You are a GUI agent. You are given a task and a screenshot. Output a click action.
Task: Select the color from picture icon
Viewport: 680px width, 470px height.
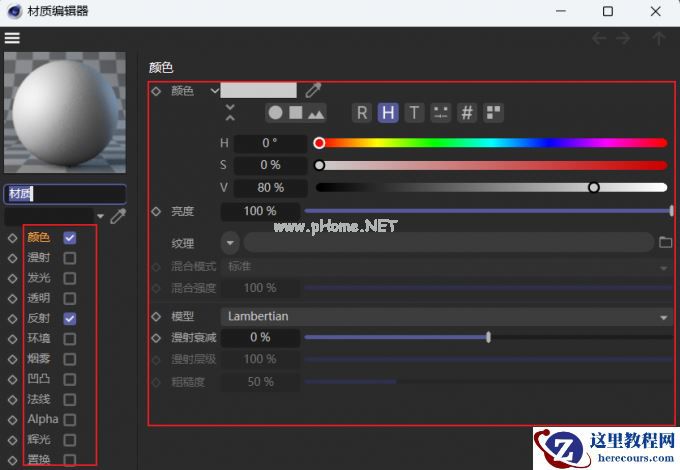[316, 113]
